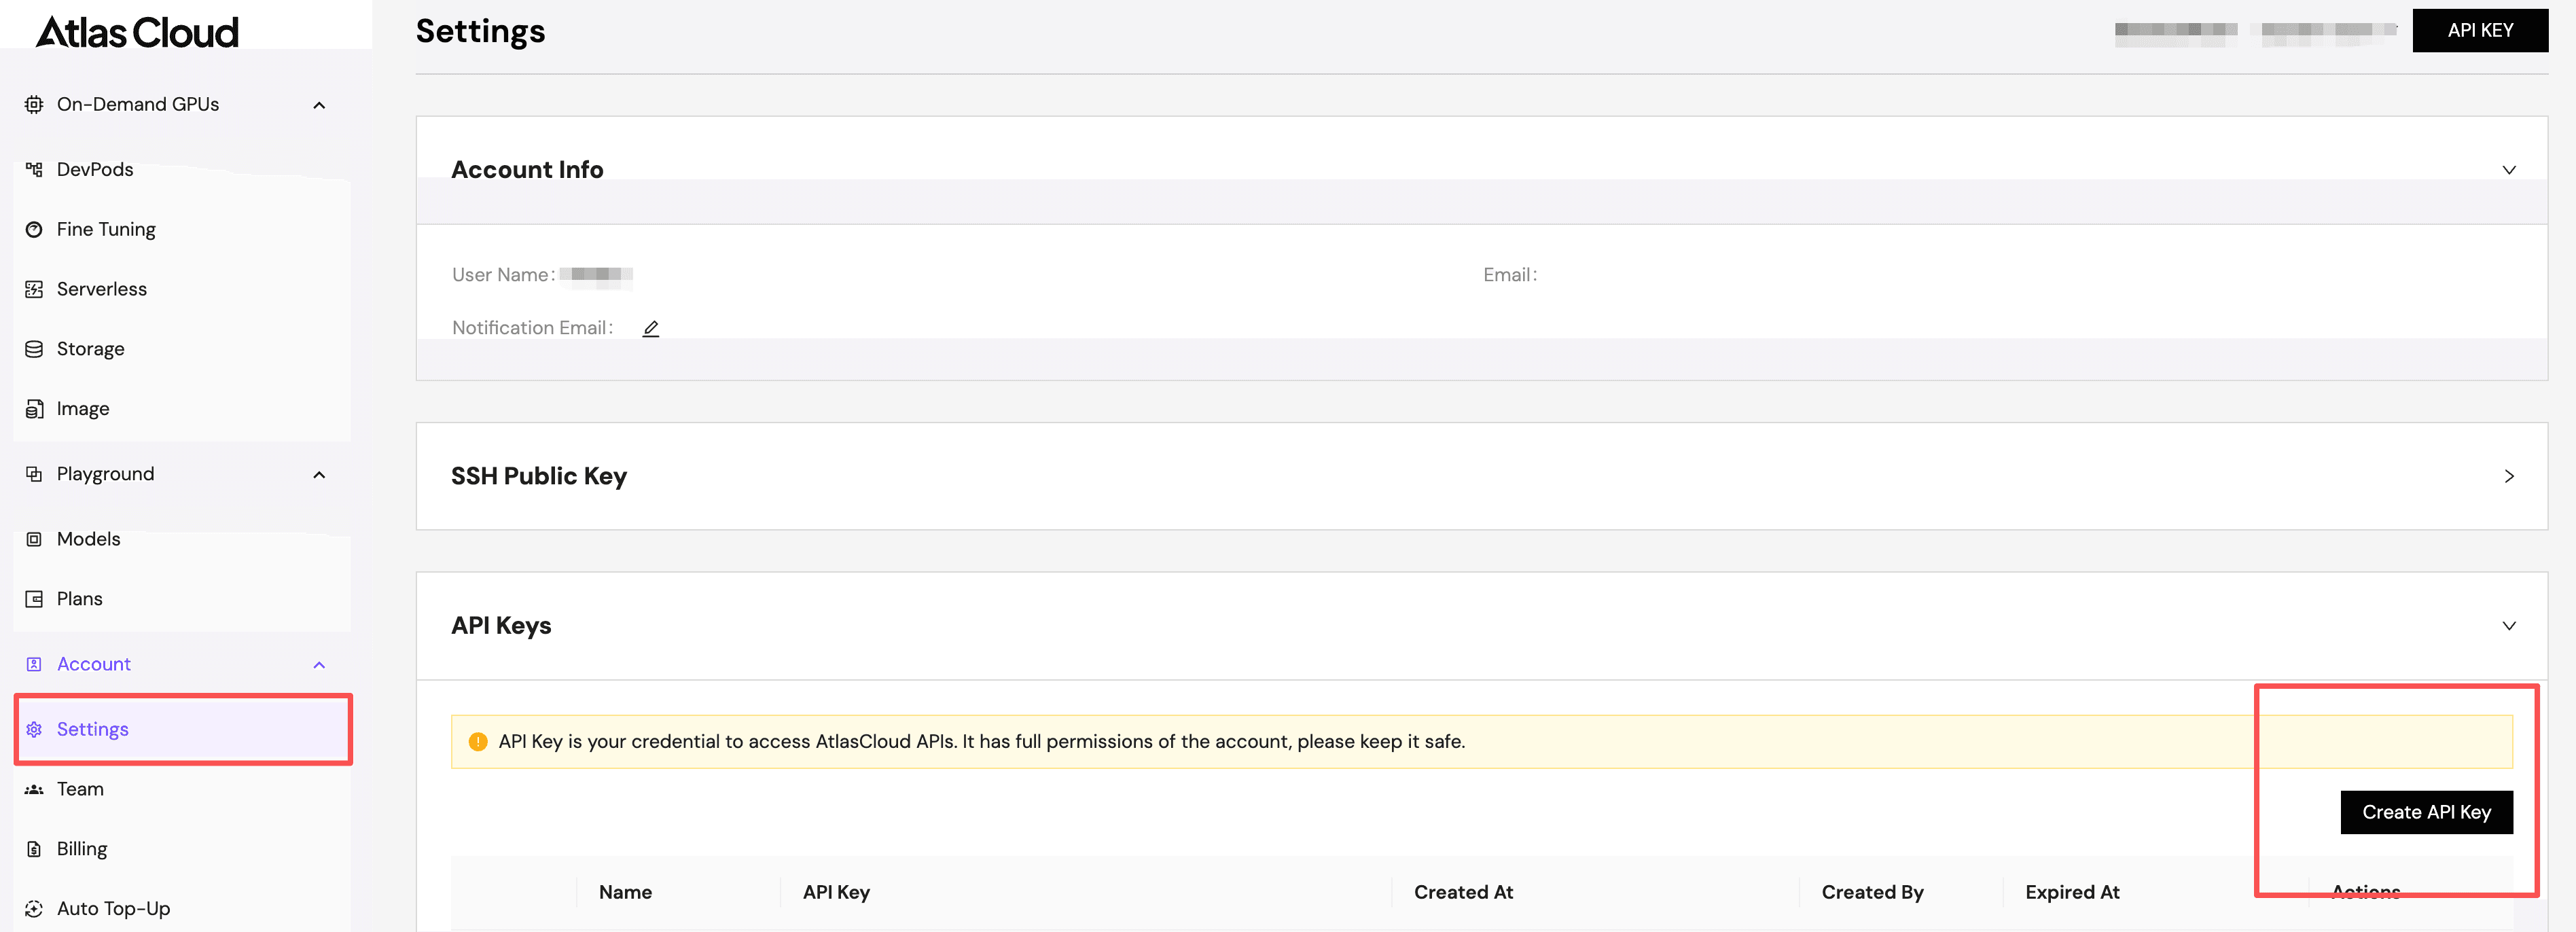Screen dimensions: 2576x932
Task: Collapse the API Keys section chevron
Action: [2509, 626]
